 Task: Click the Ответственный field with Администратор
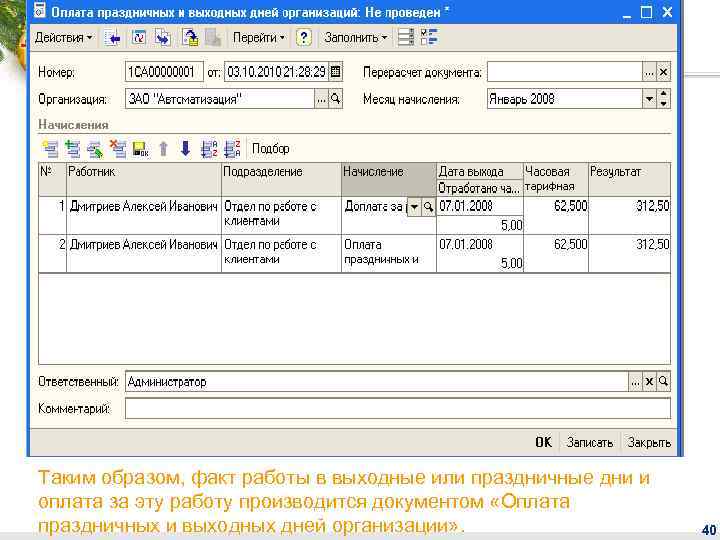(x=377, y=382)
